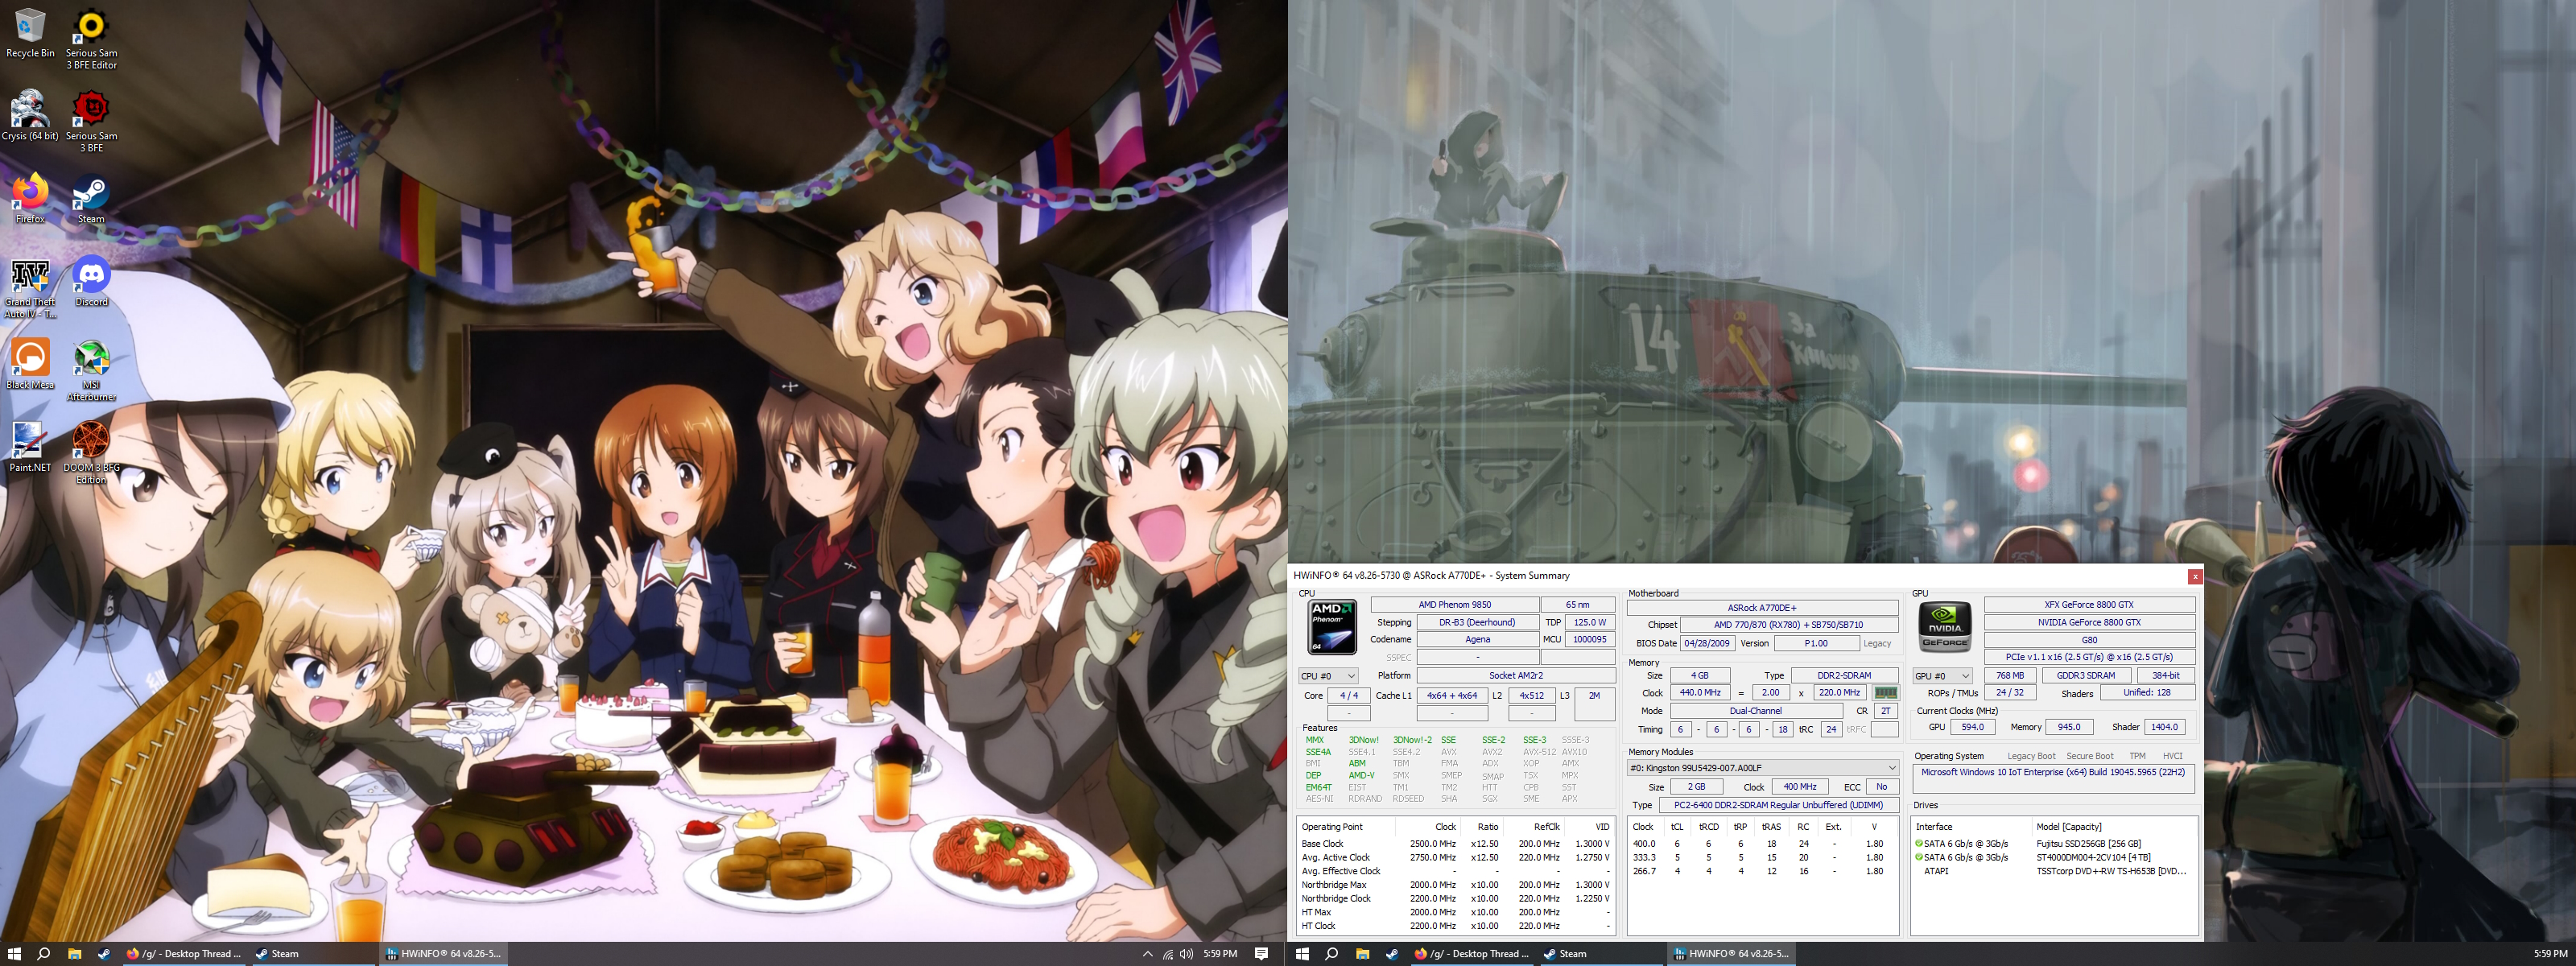2576x966 pixels.
Task: Launch DOOM 3 BFG Edition shortcut
Action: (91, 453)
